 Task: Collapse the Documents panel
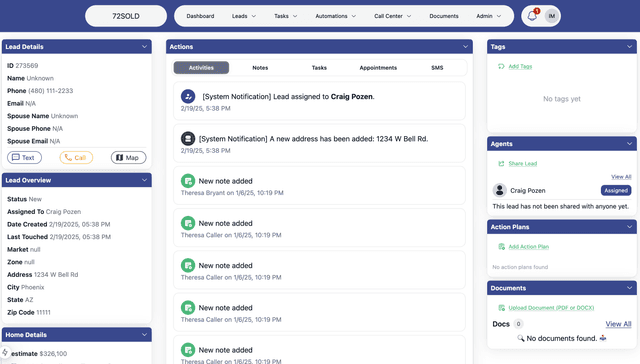629,288
